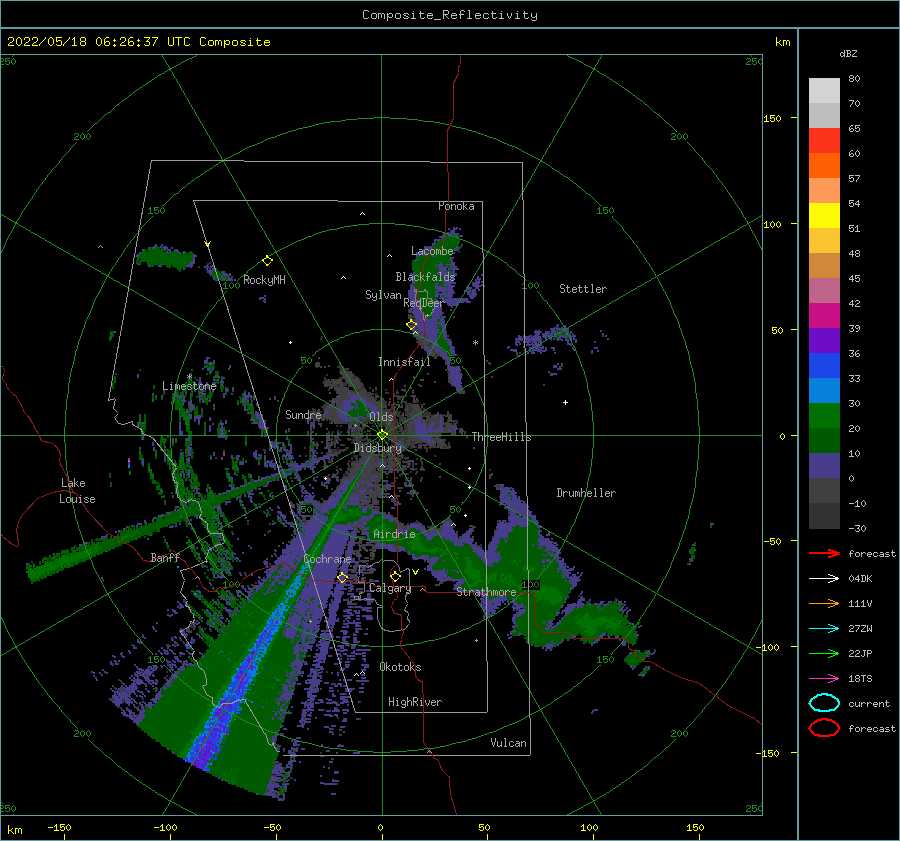Click the Okotoks label

coord(400,667)
